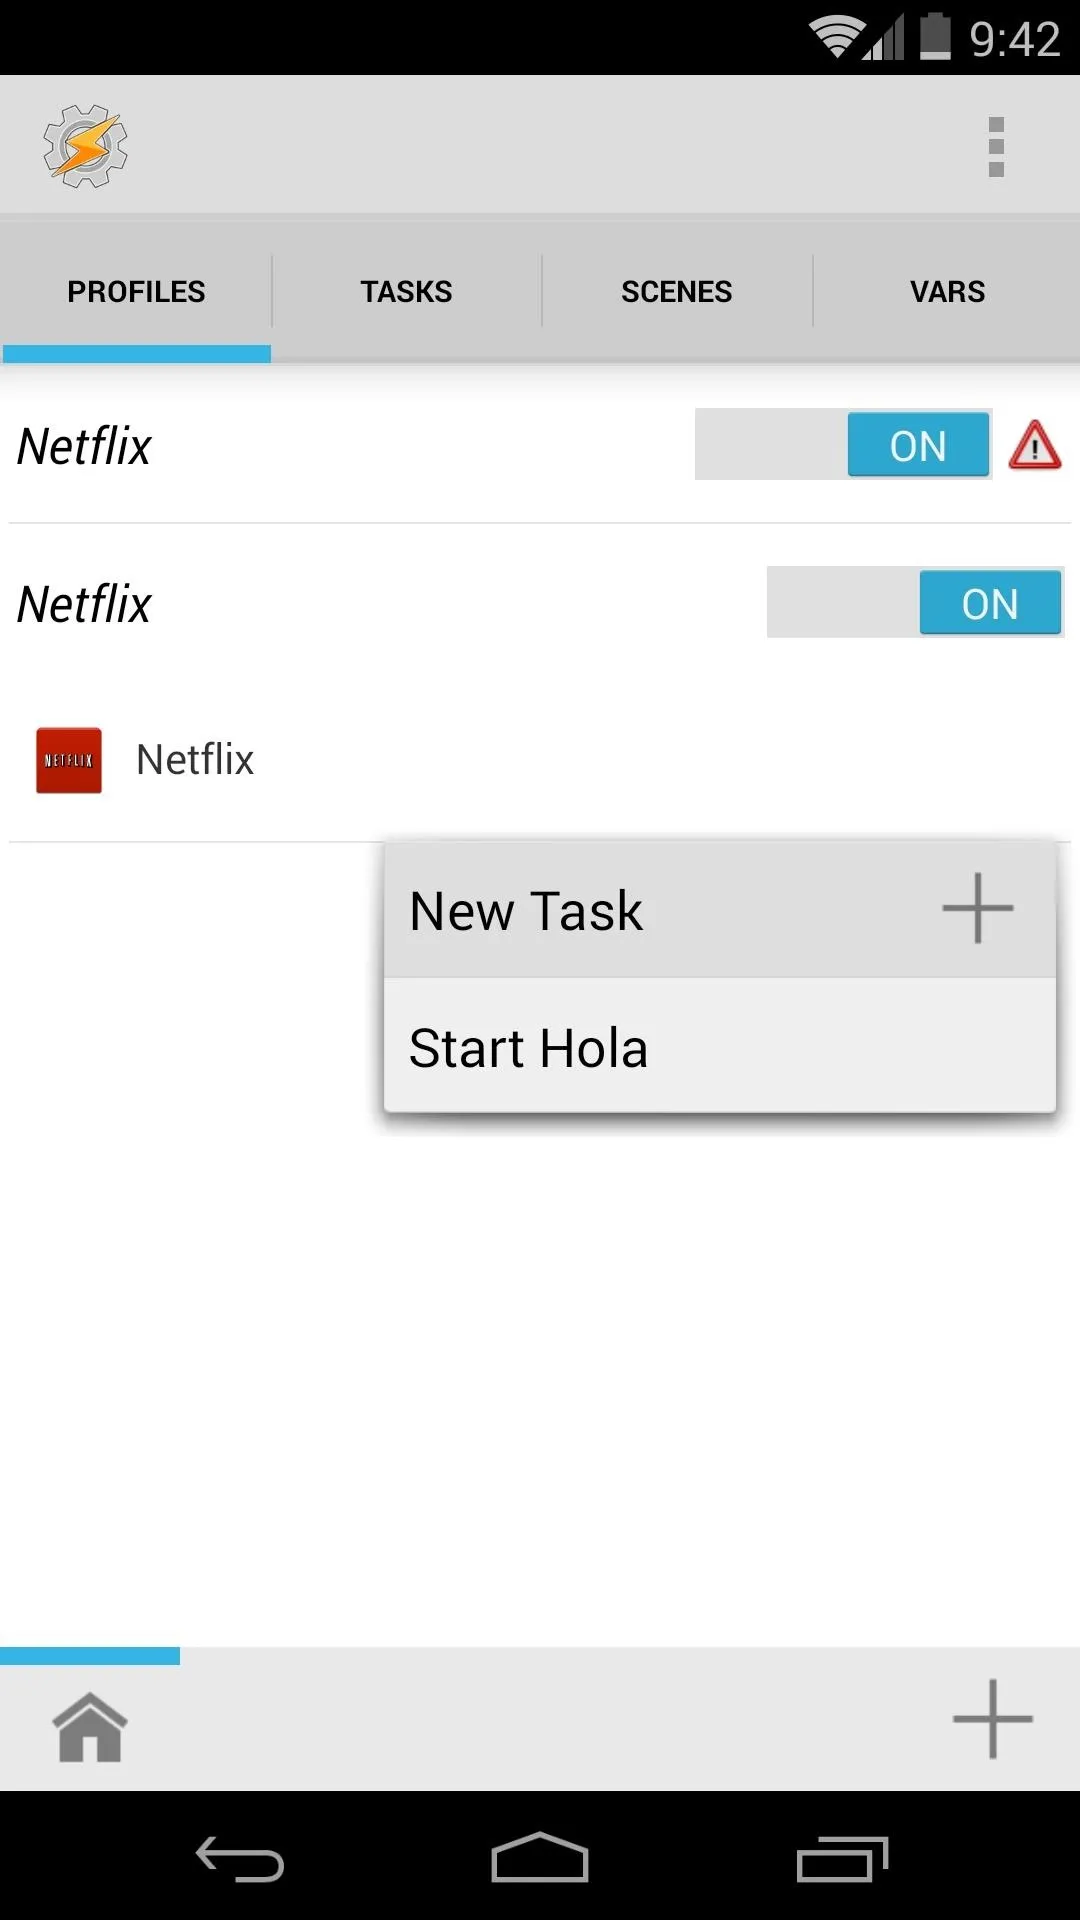
Task: Open Android recent apps button
Action: point(842,1859)
